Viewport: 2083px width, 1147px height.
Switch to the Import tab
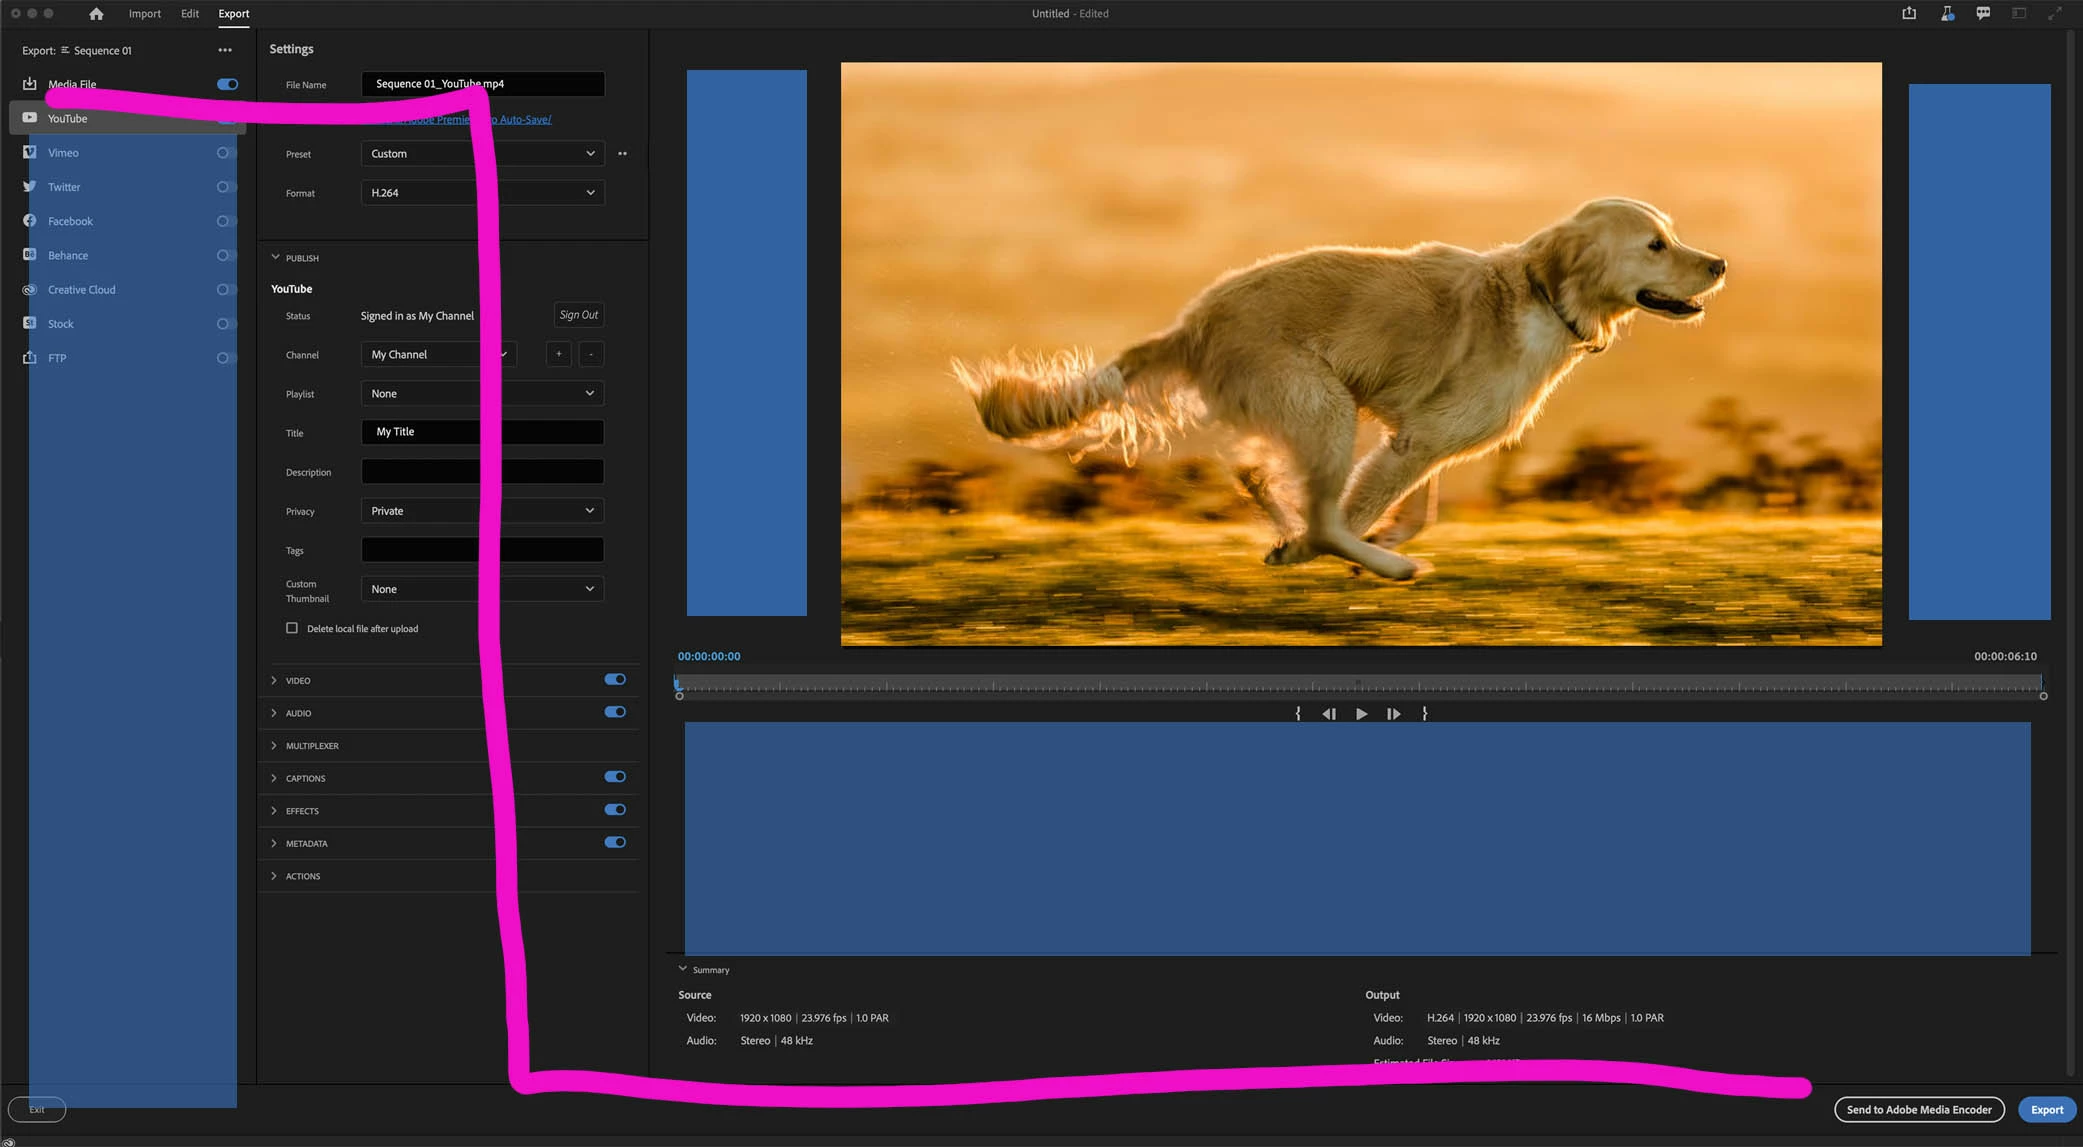tap(144, 14)
